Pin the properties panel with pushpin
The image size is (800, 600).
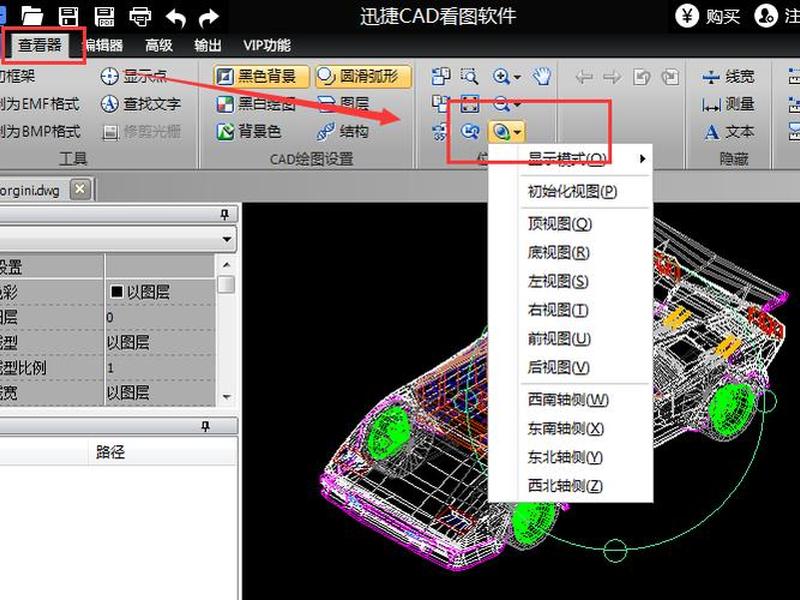(224, 214)
